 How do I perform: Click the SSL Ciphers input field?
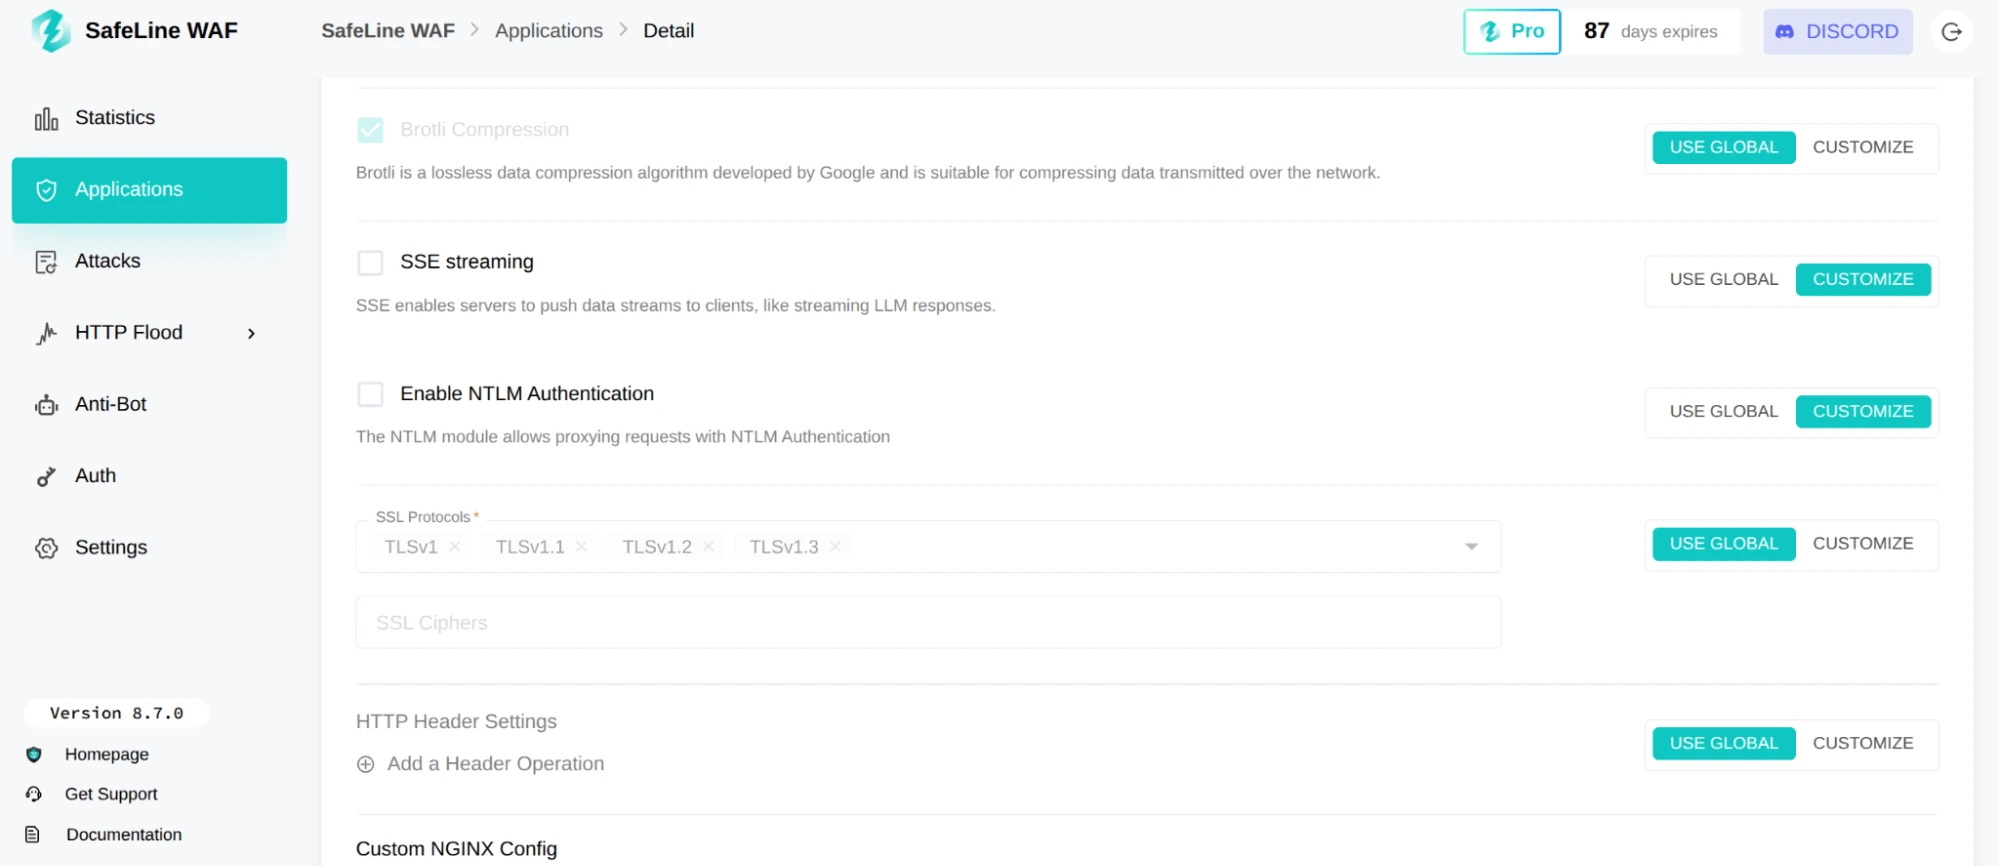click(x=928, y=623)
